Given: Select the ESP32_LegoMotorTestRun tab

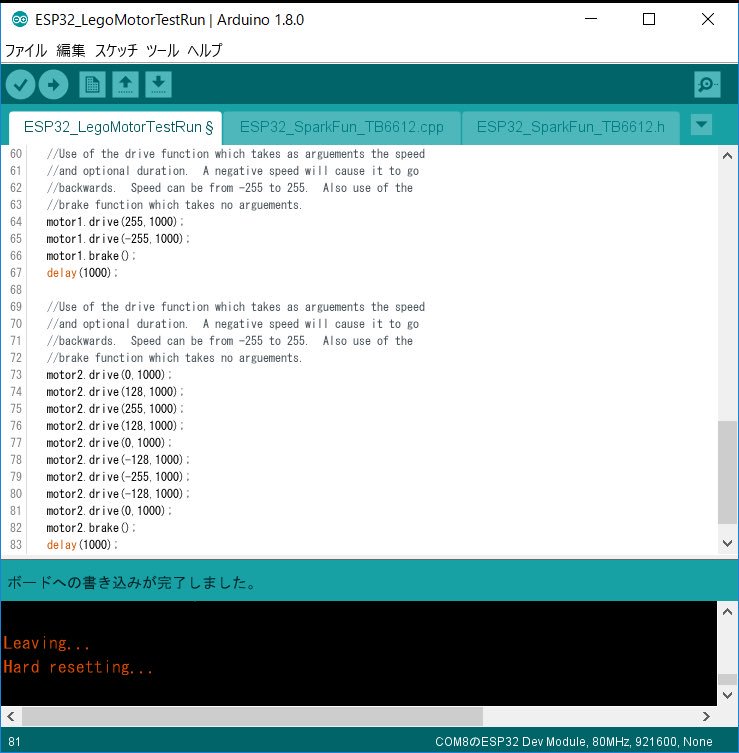Looking at the screenshot, I should (115, 128).
